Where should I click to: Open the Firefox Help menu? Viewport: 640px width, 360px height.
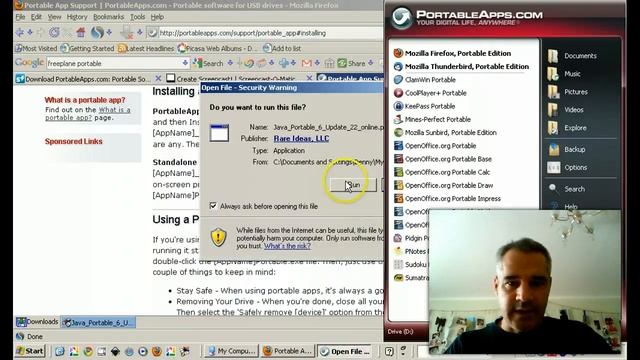pyautogui.click(x=157, y=17)
